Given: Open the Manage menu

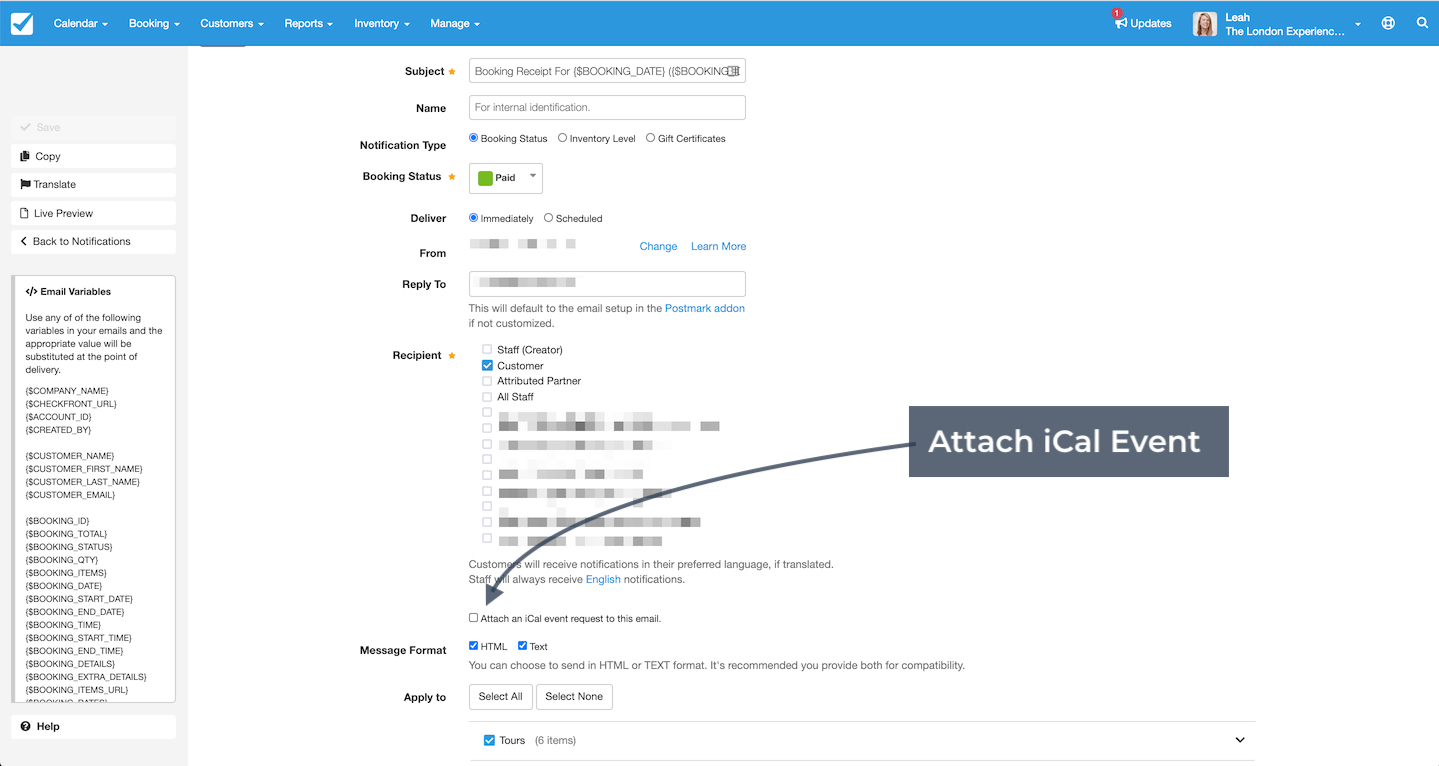Looking at the screenshot, I should point(455,23).
